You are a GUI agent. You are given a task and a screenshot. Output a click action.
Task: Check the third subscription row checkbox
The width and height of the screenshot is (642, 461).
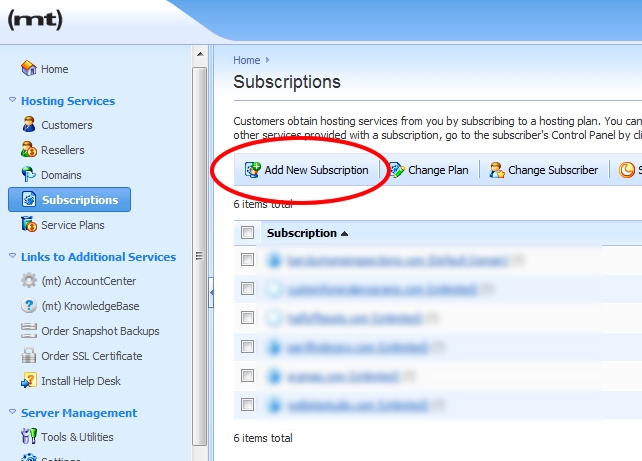click(247, 317)
